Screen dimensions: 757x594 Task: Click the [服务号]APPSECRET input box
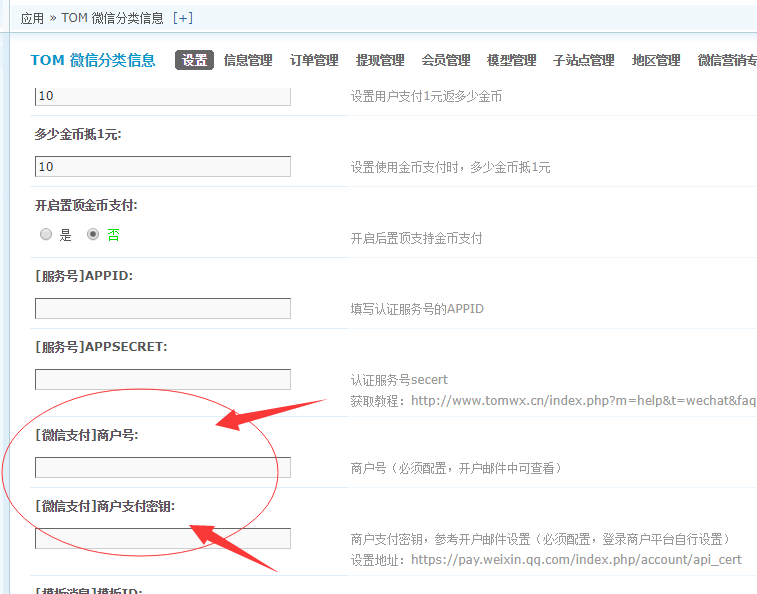tap(163, 379)
